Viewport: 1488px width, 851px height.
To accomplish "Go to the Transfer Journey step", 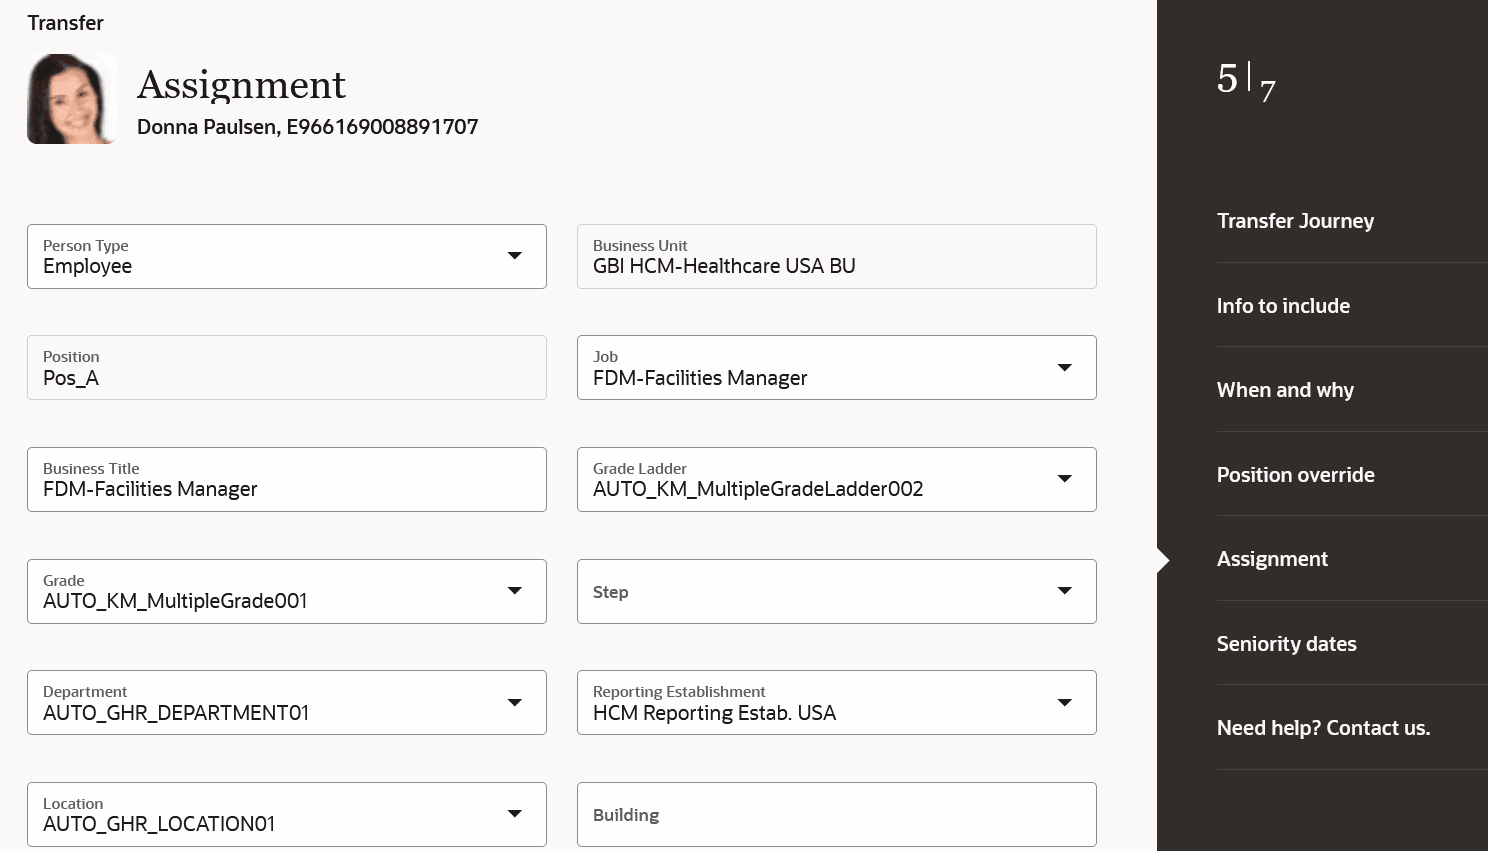I will click(1295, 221).
